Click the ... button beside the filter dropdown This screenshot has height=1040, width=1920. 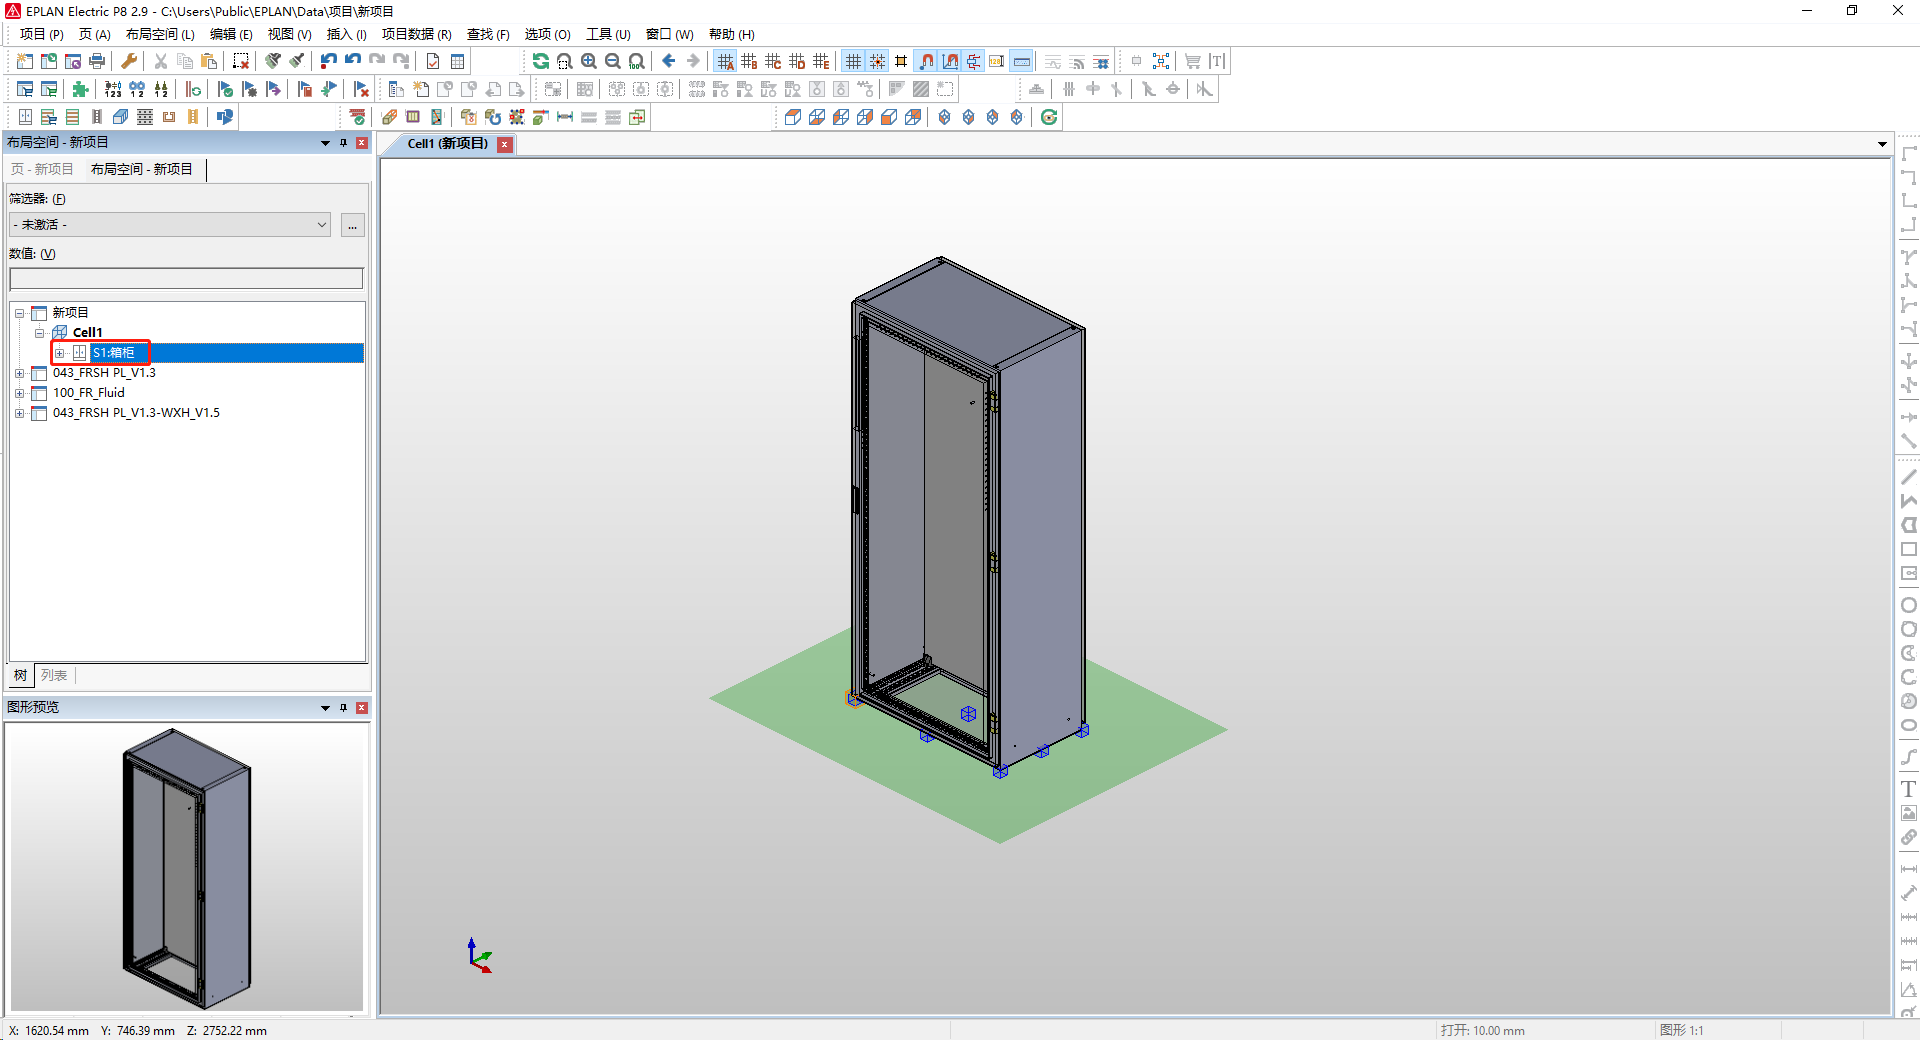coord(352,224)
